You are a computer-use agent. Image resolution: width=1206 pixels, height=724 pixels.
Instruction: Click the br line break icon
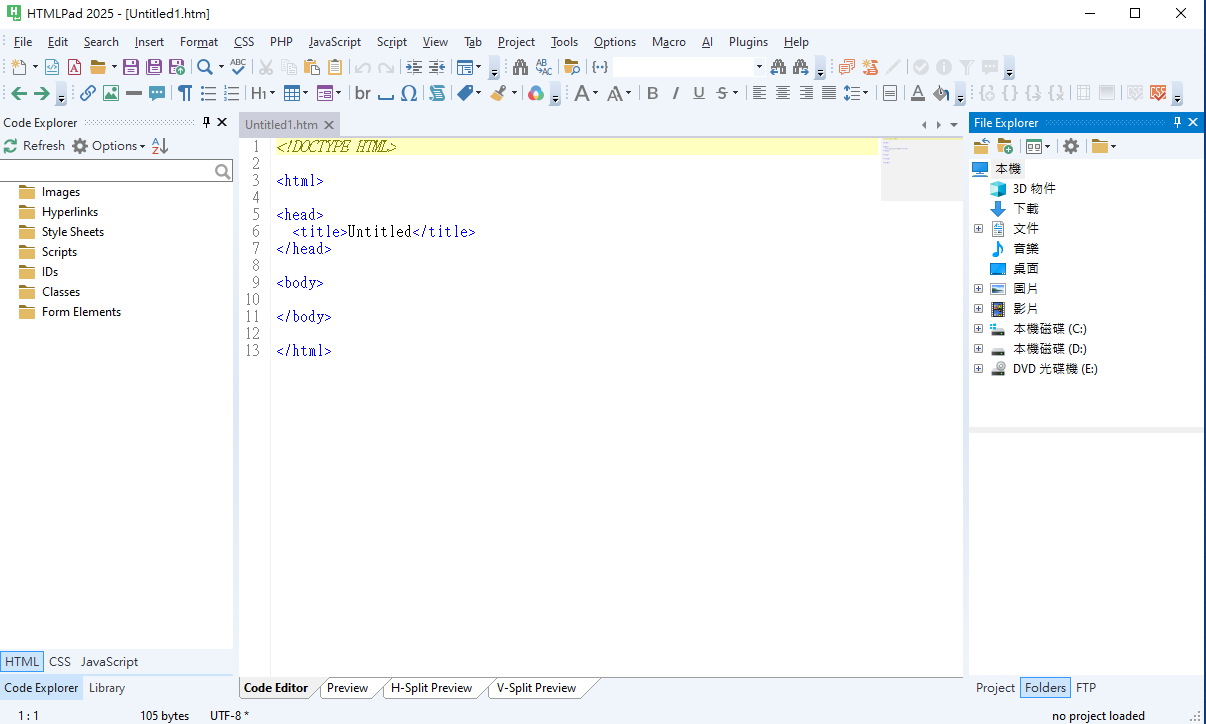(x=362, y=93)
